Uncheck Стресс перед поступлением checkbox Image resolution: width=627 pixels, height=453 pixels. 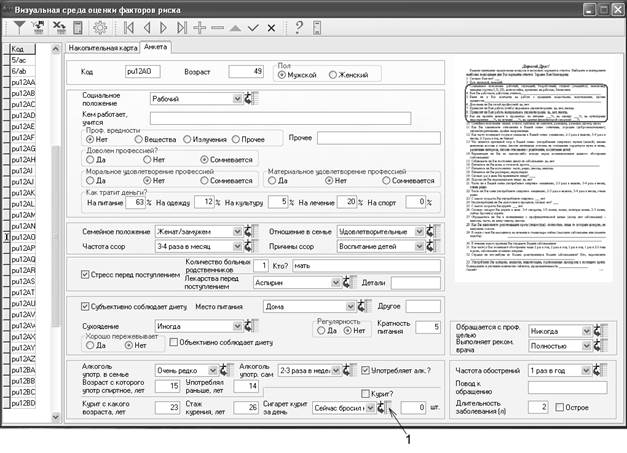[x=84, y=274]
